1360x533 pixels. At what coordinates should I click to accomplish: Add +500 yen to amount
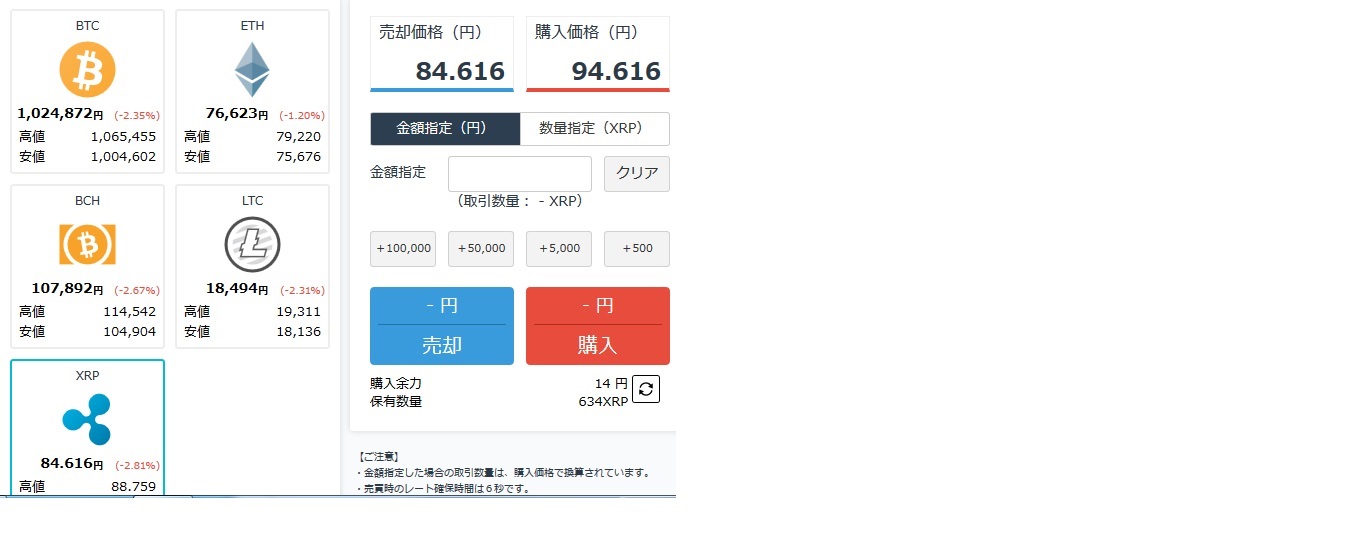coord(637,249)
